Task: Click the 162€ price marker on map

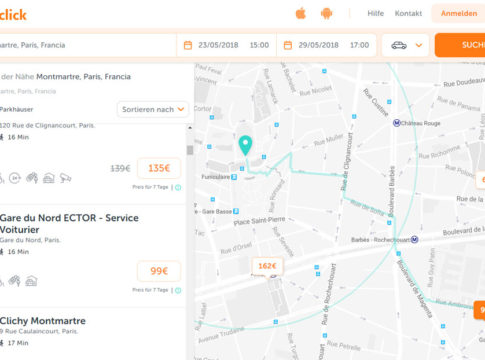Action: pos(267,266)
